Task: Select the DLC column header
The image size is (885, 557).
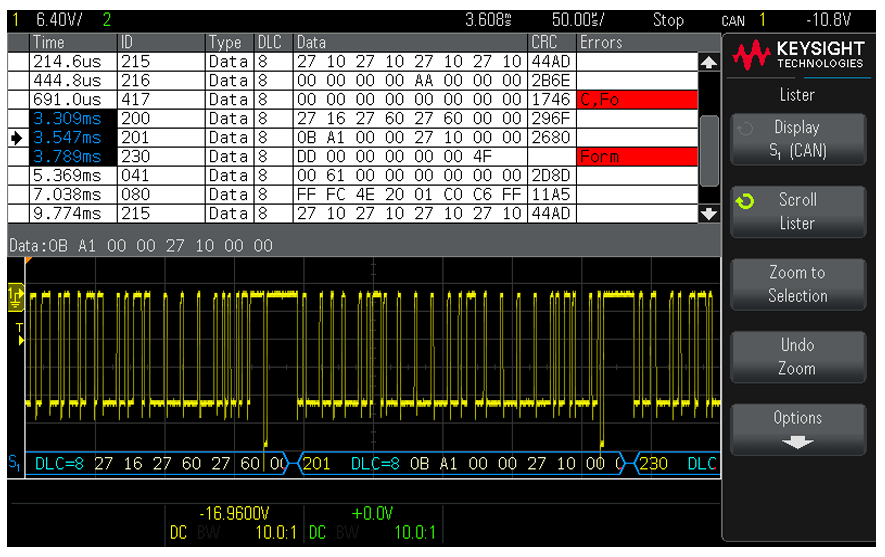Action: click(x=274, y=43)
